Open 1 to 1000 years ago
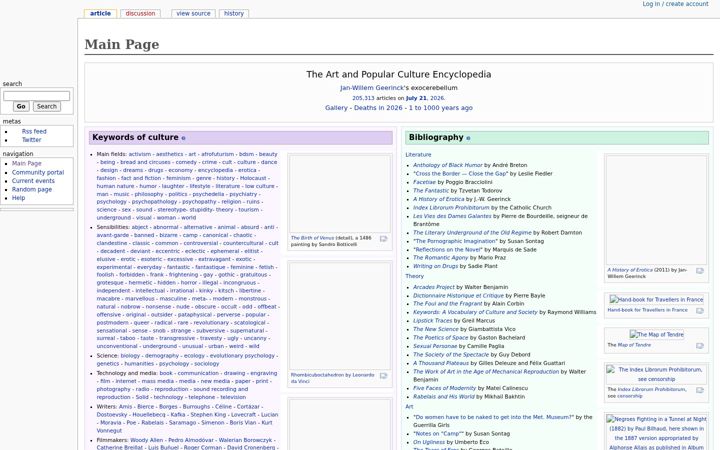720x450 pixels. coord(441,108)
